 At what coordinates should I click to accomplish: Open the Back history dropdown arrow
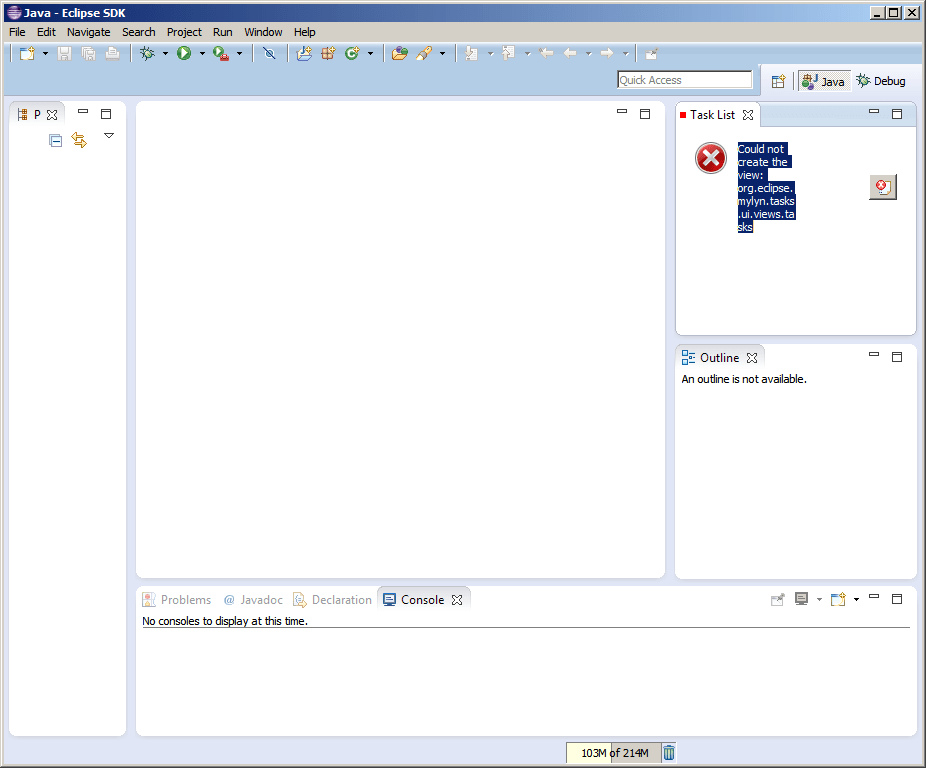tap(588, 54)
